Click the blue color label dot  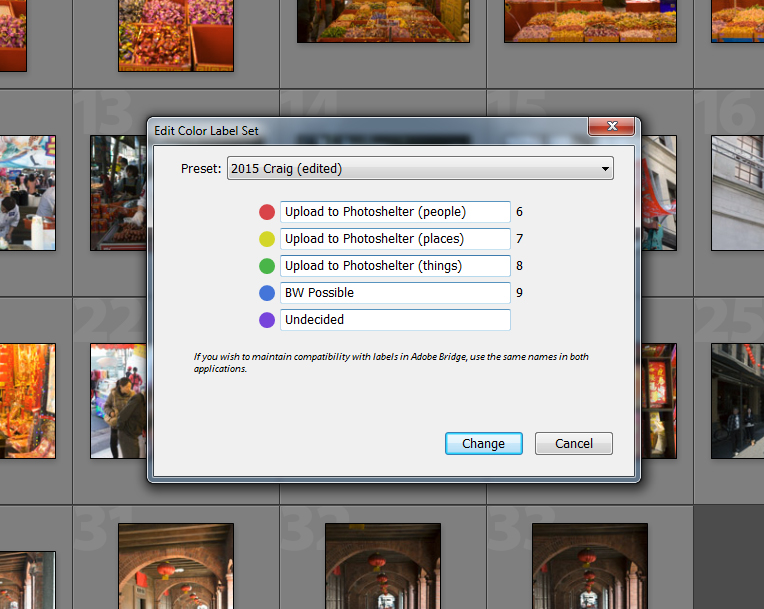[x=267, y=293]
